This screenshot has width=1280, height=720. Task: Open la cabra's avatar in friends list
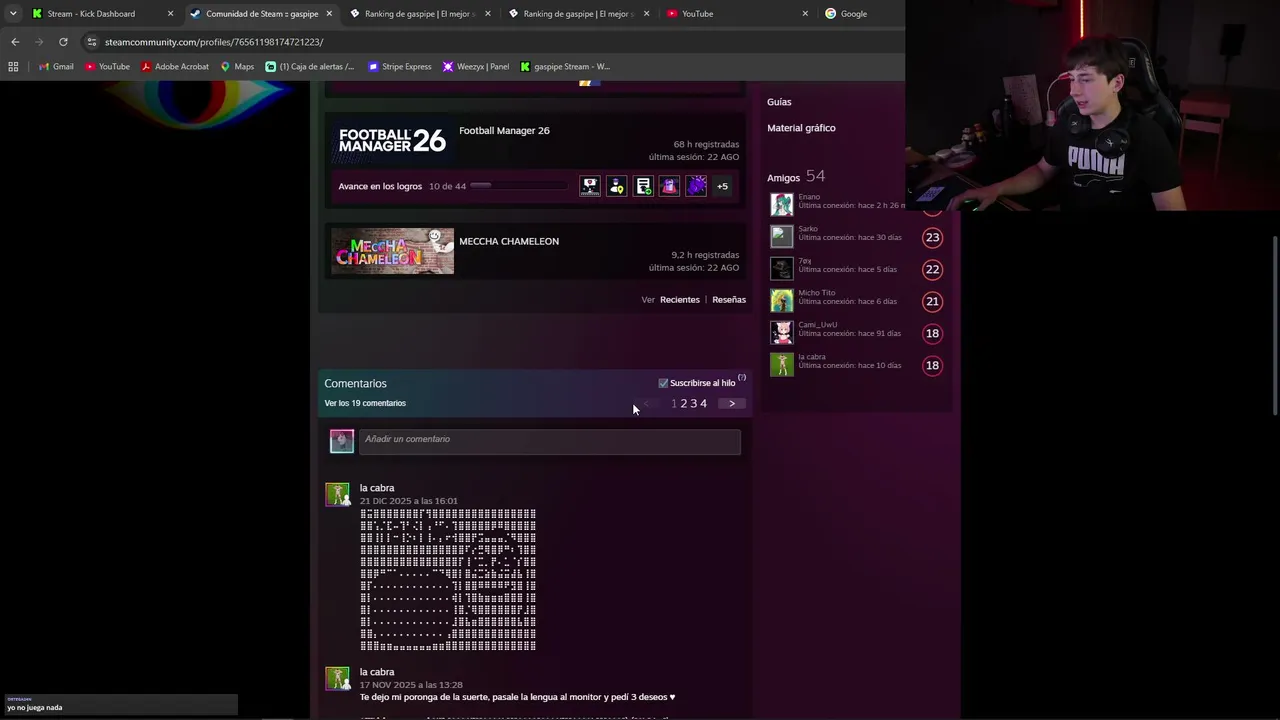pyautogui.click(x=782, y=365)
